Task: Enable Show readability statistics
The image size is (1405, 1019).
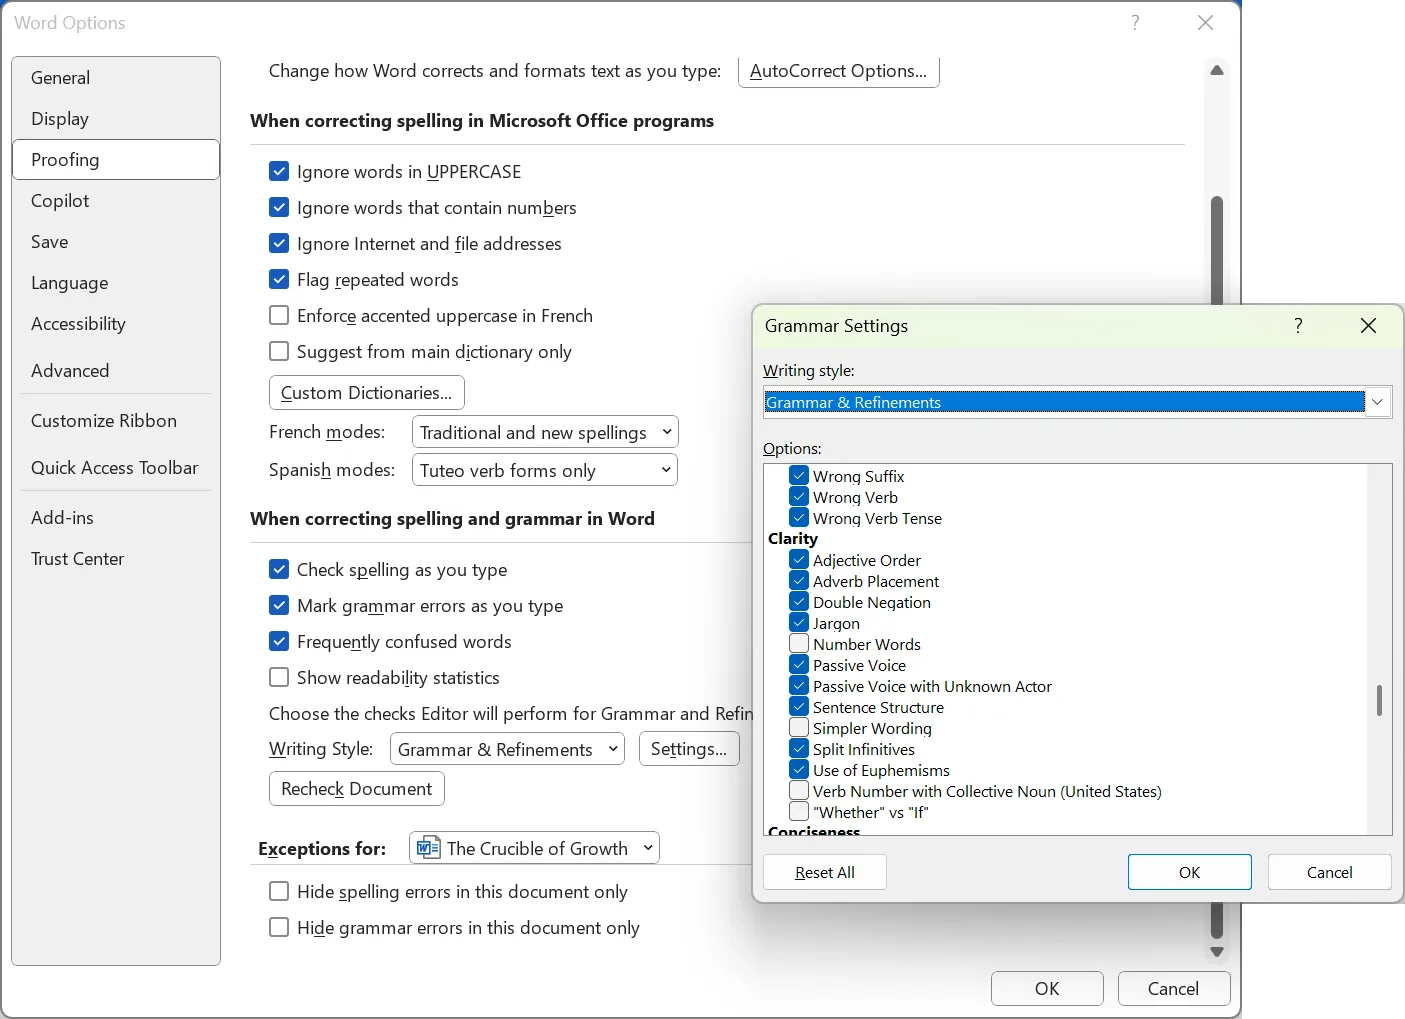Action: [x=279, y=678]
